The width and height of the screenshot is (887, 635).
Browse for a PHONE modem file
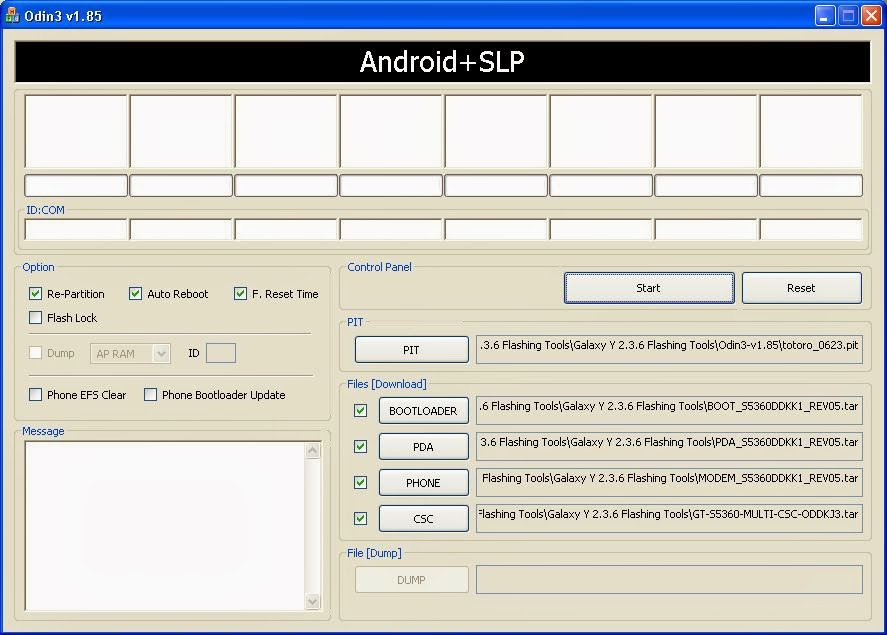point(423,483)
